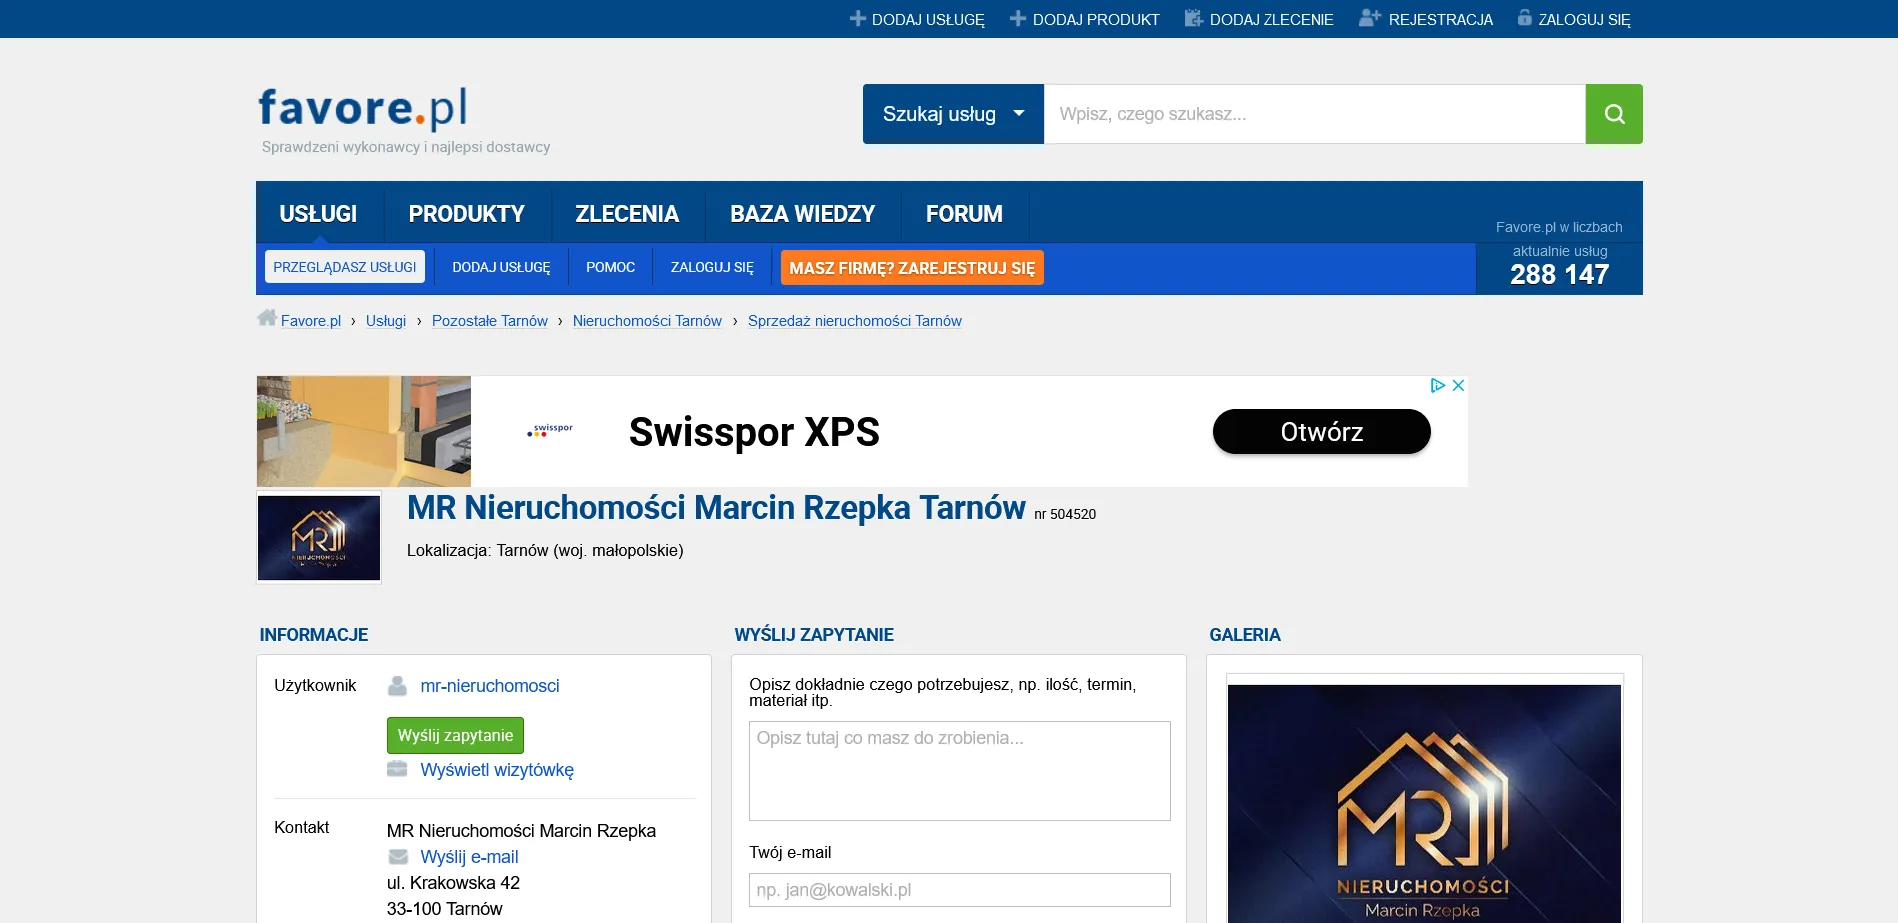Open the MR Nieruchomości company logo thumbnail
1898x923 pixels.
pyautogui.click(x=319, y=538)
